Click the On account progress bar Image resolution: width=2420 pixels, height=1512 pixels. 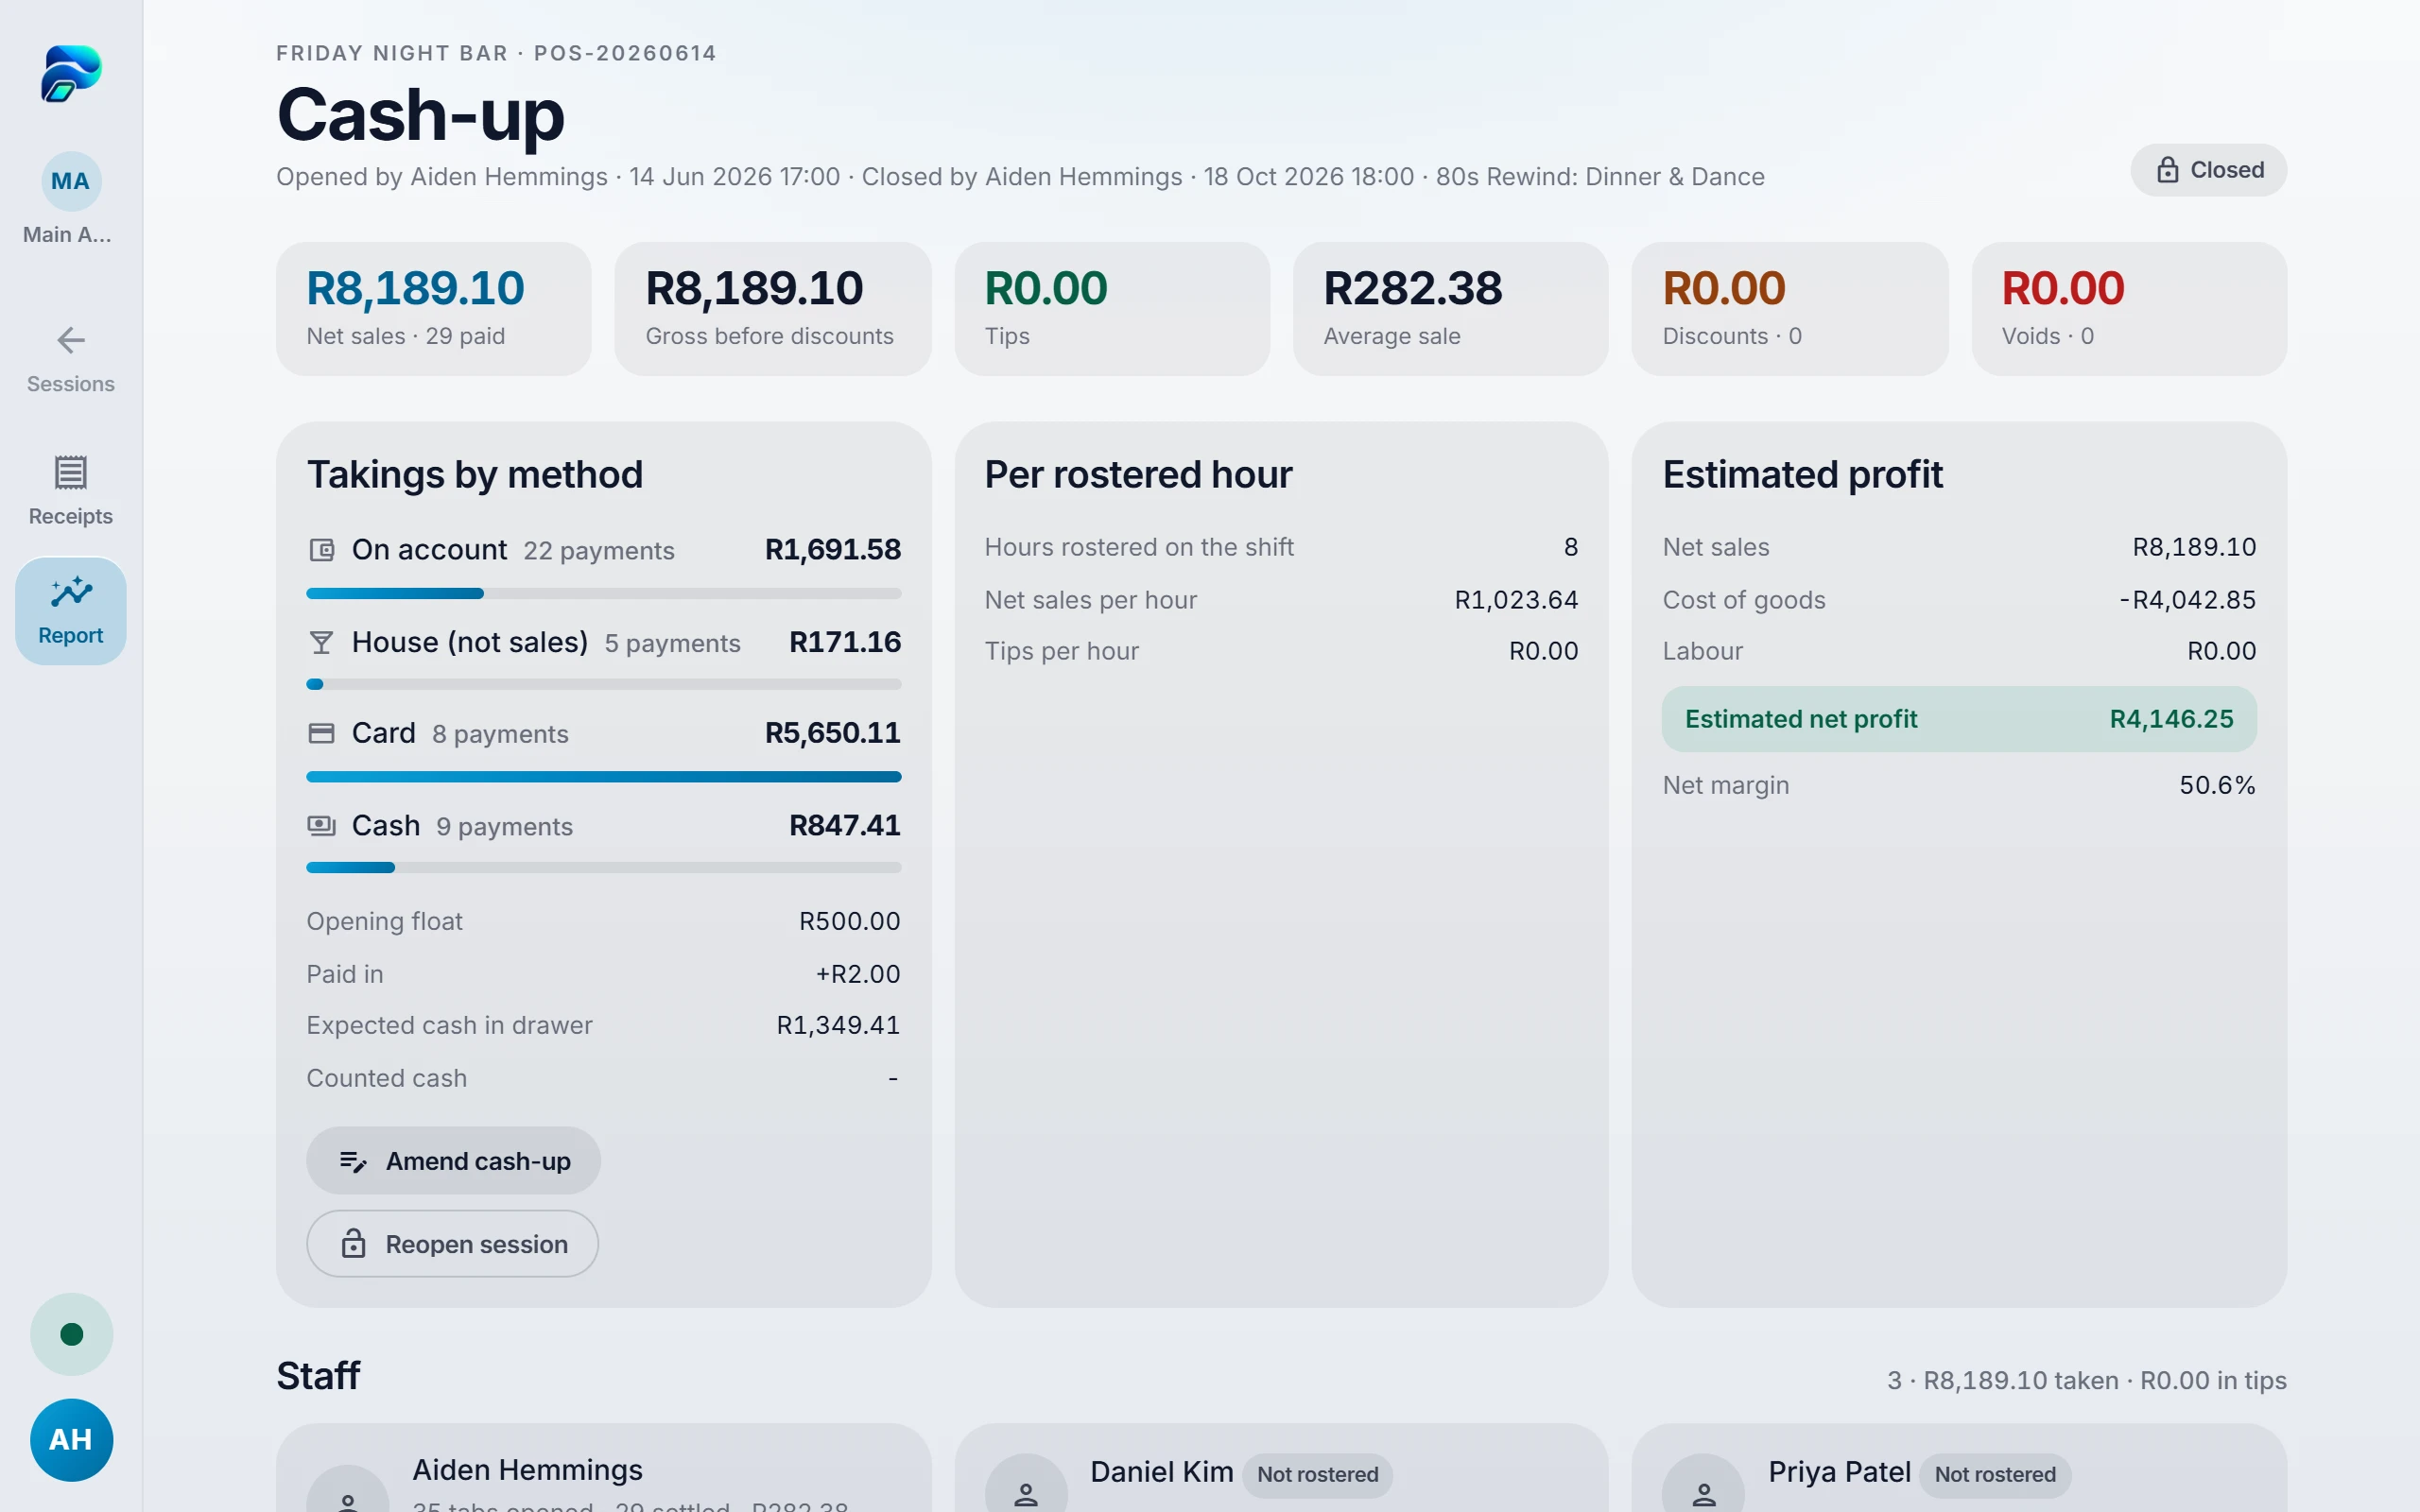pyautogui.click(x=603, y=593)
